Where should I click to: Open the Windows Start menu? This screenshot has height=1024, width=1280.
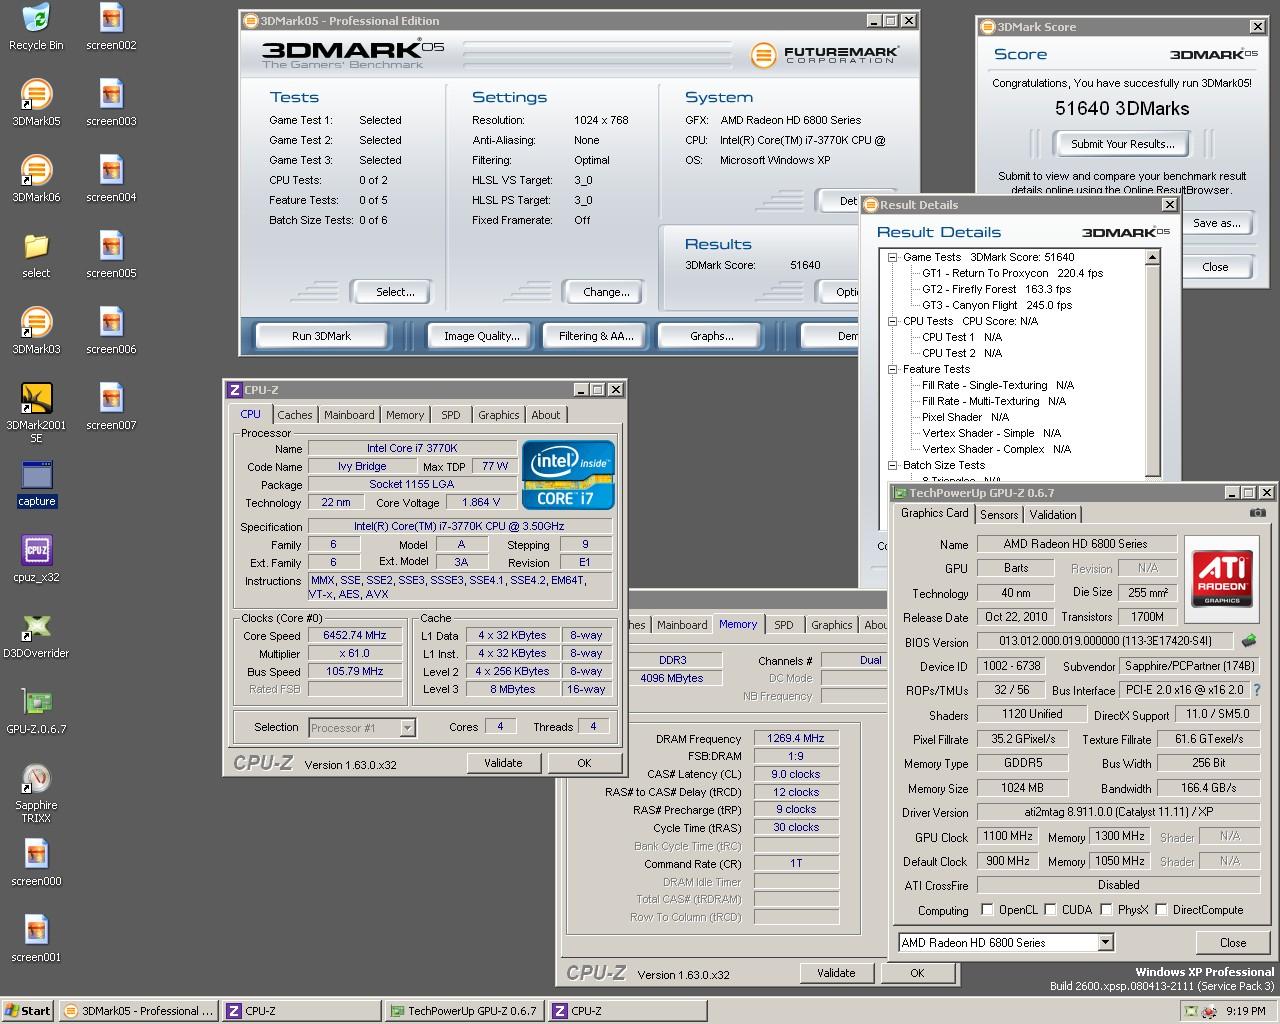click(28, 1011)
